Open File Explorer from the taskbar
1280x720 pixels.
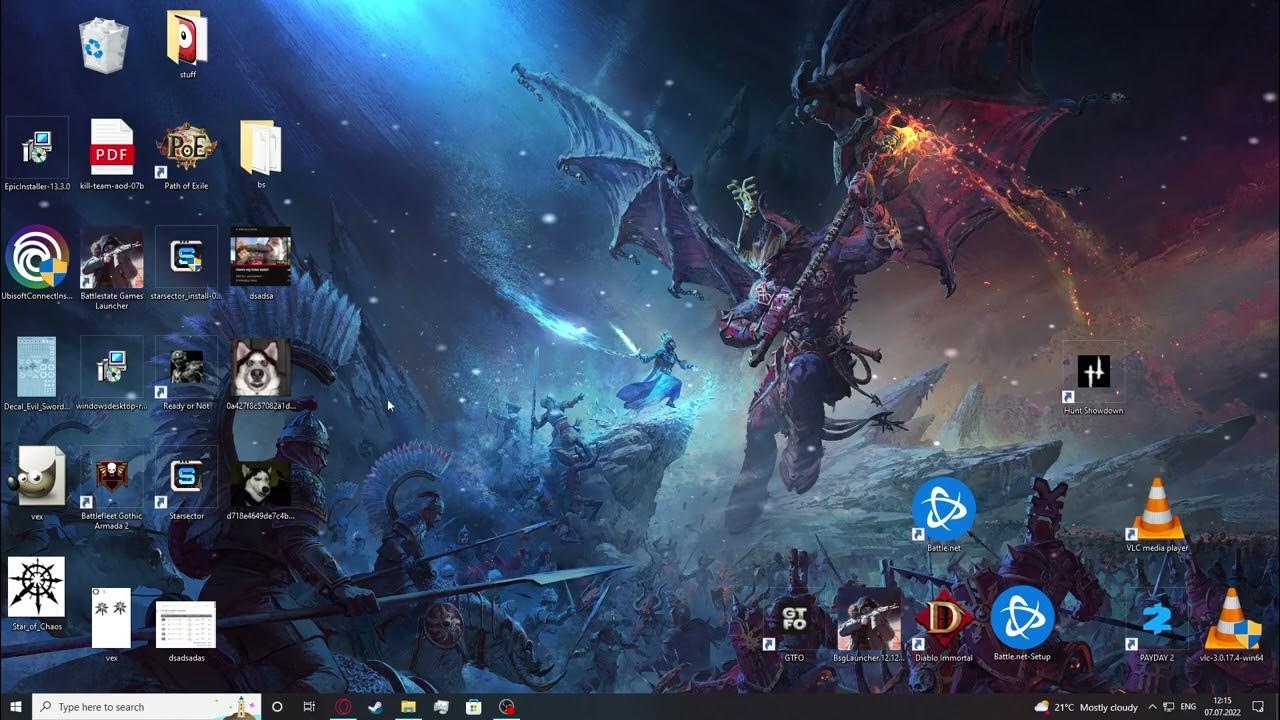(408, 707)
